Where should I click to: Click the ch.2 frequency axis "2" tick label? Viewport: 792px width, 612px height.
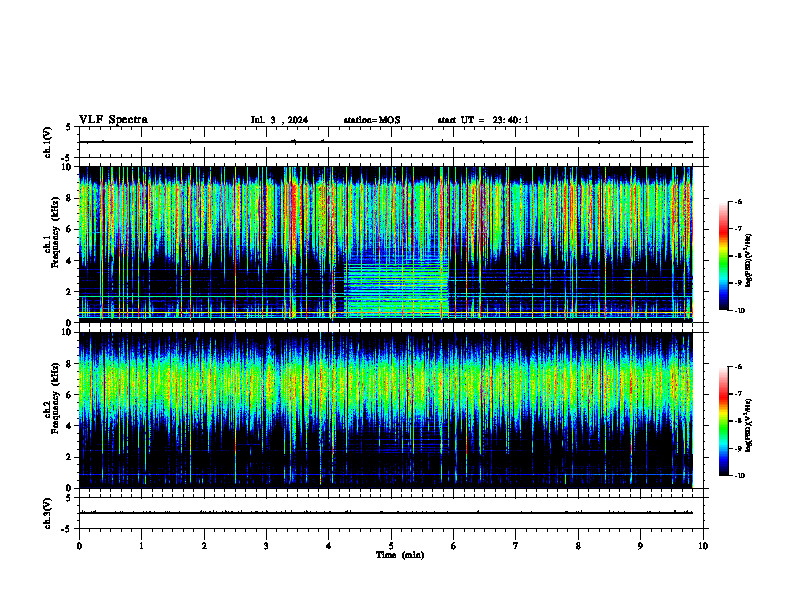click(x=69, y=457)
